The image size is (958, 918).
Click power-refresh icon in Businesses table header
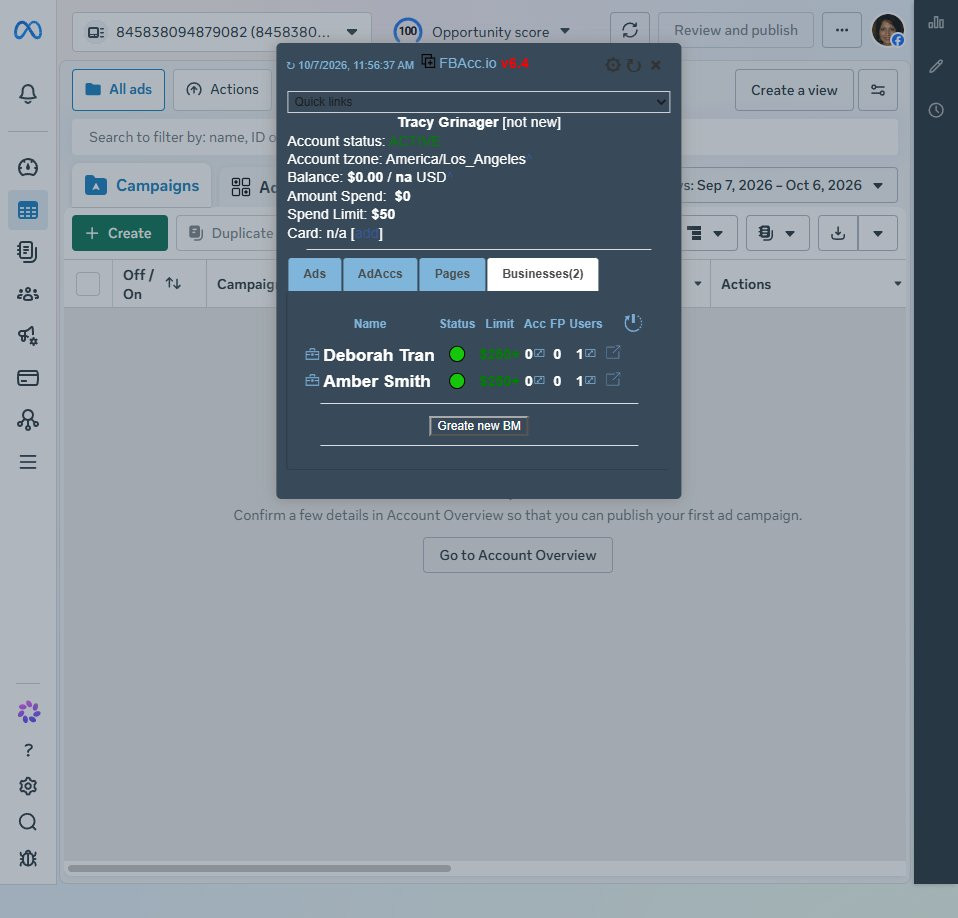point(633,322)
